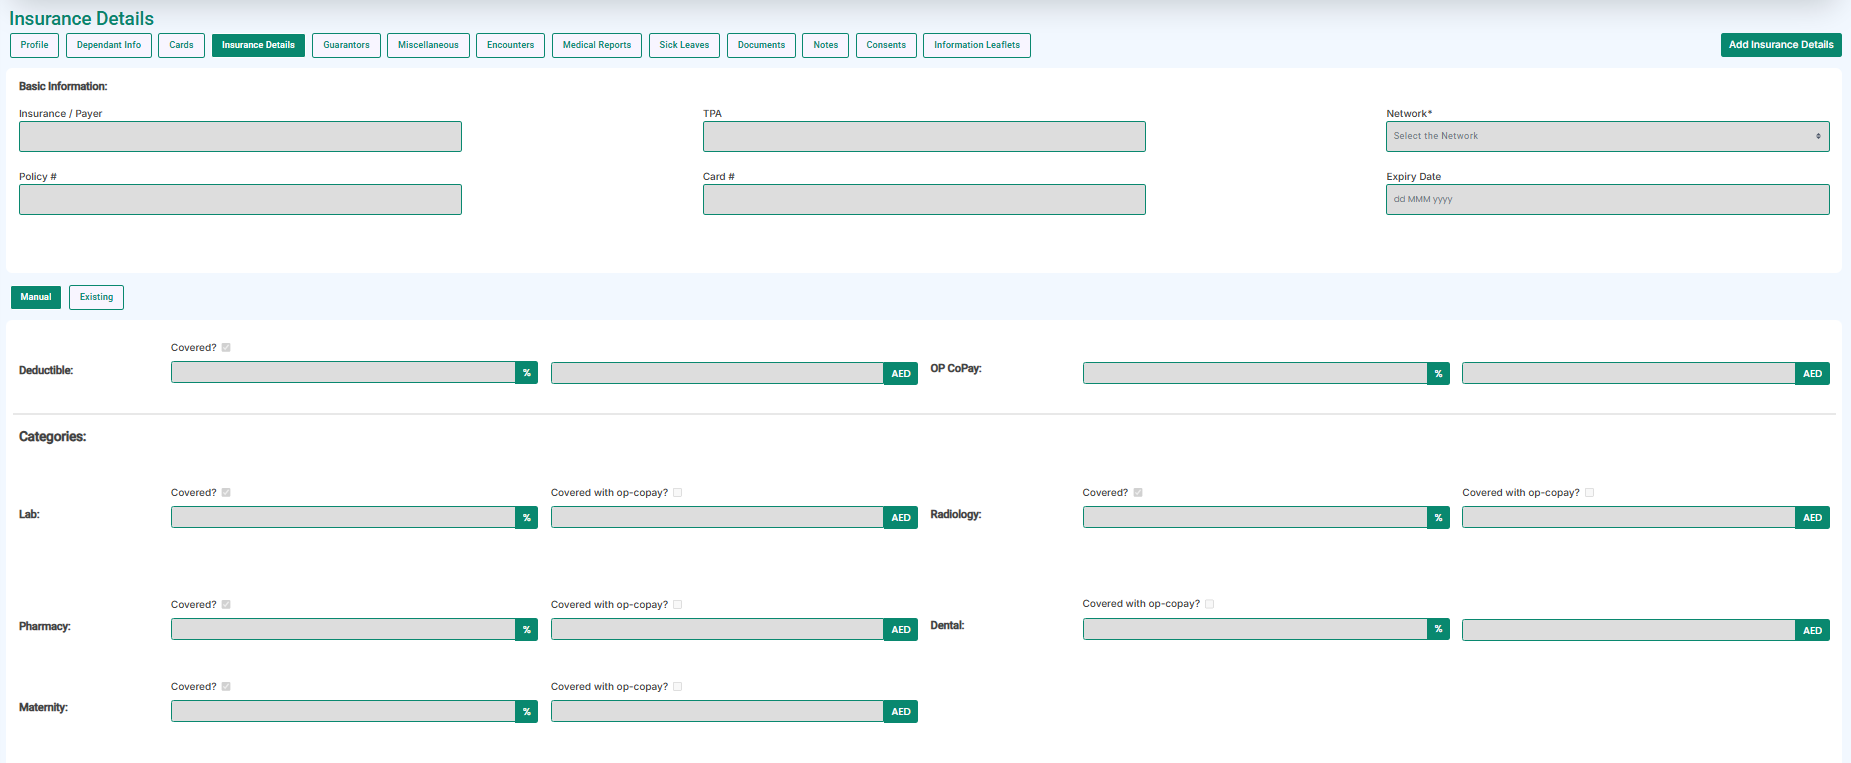Screen dimensions: 1851x763
Task: Click the Lab percent input
Action: [x=343, y=518]
